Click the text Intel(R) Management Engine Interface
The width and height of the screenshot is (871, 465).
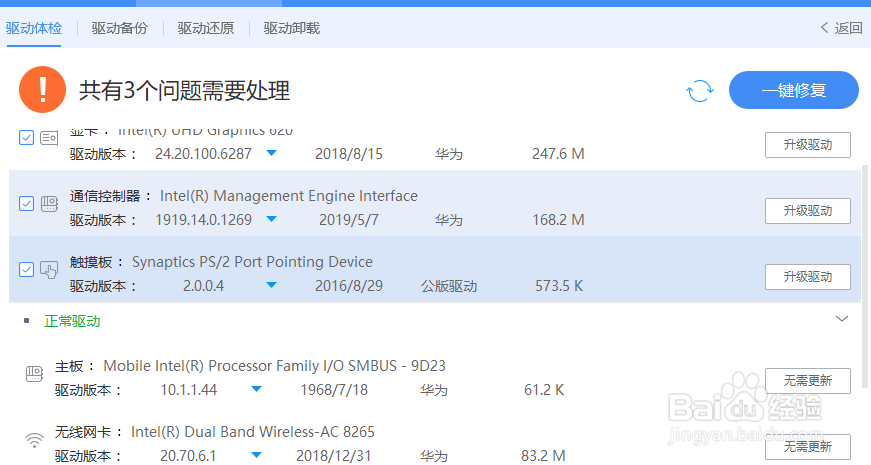[289, 196]
